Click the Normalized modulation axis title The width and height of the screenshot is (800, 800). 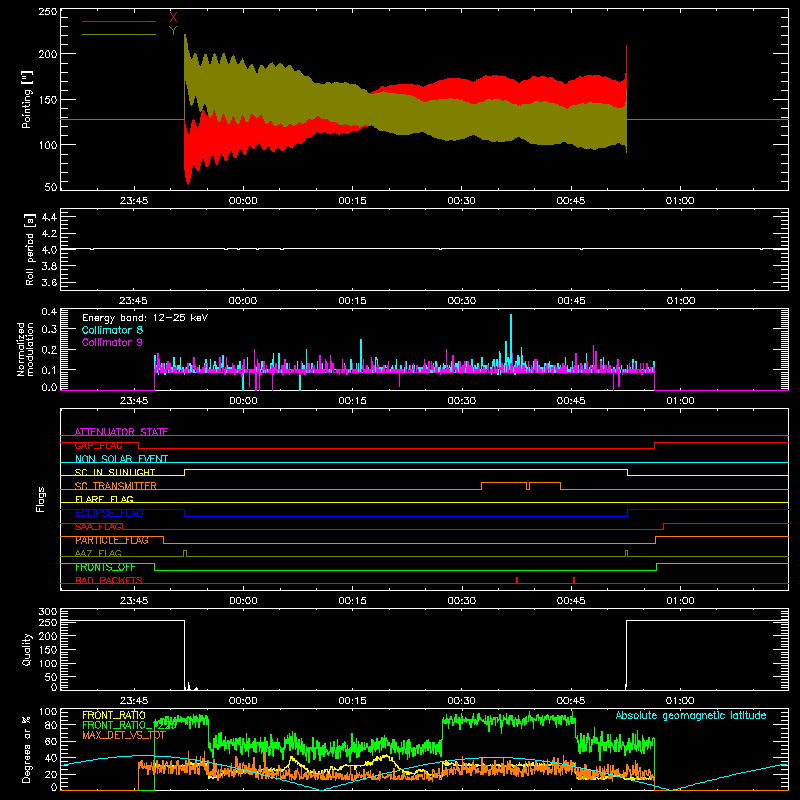(x=25, y=349)
